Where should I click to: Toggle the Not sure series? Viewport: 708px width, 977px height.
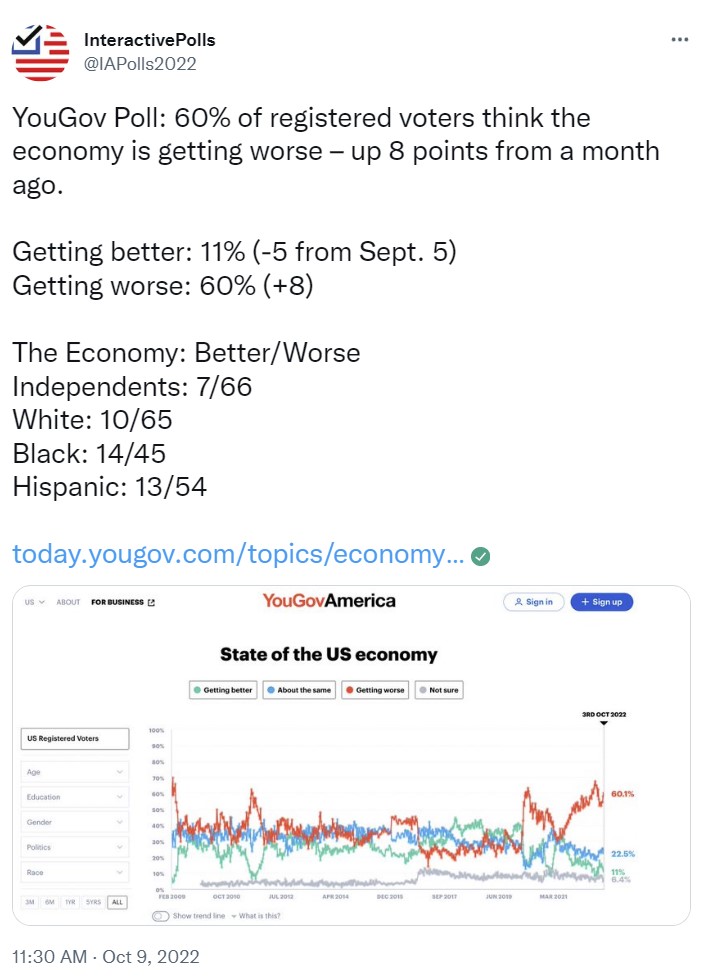click(x=439, y=690)
